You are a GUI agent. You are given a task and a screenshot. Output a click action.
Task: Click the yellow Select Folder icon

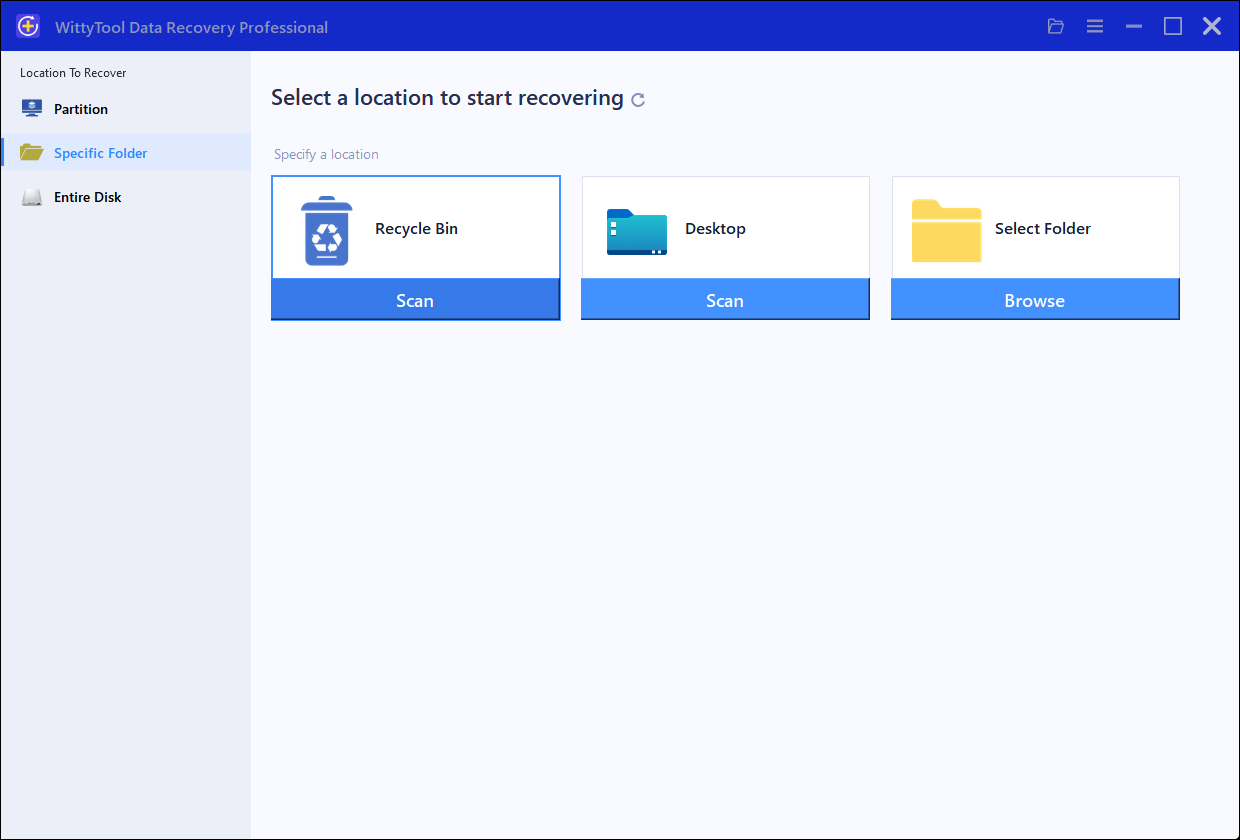(946, 230)
